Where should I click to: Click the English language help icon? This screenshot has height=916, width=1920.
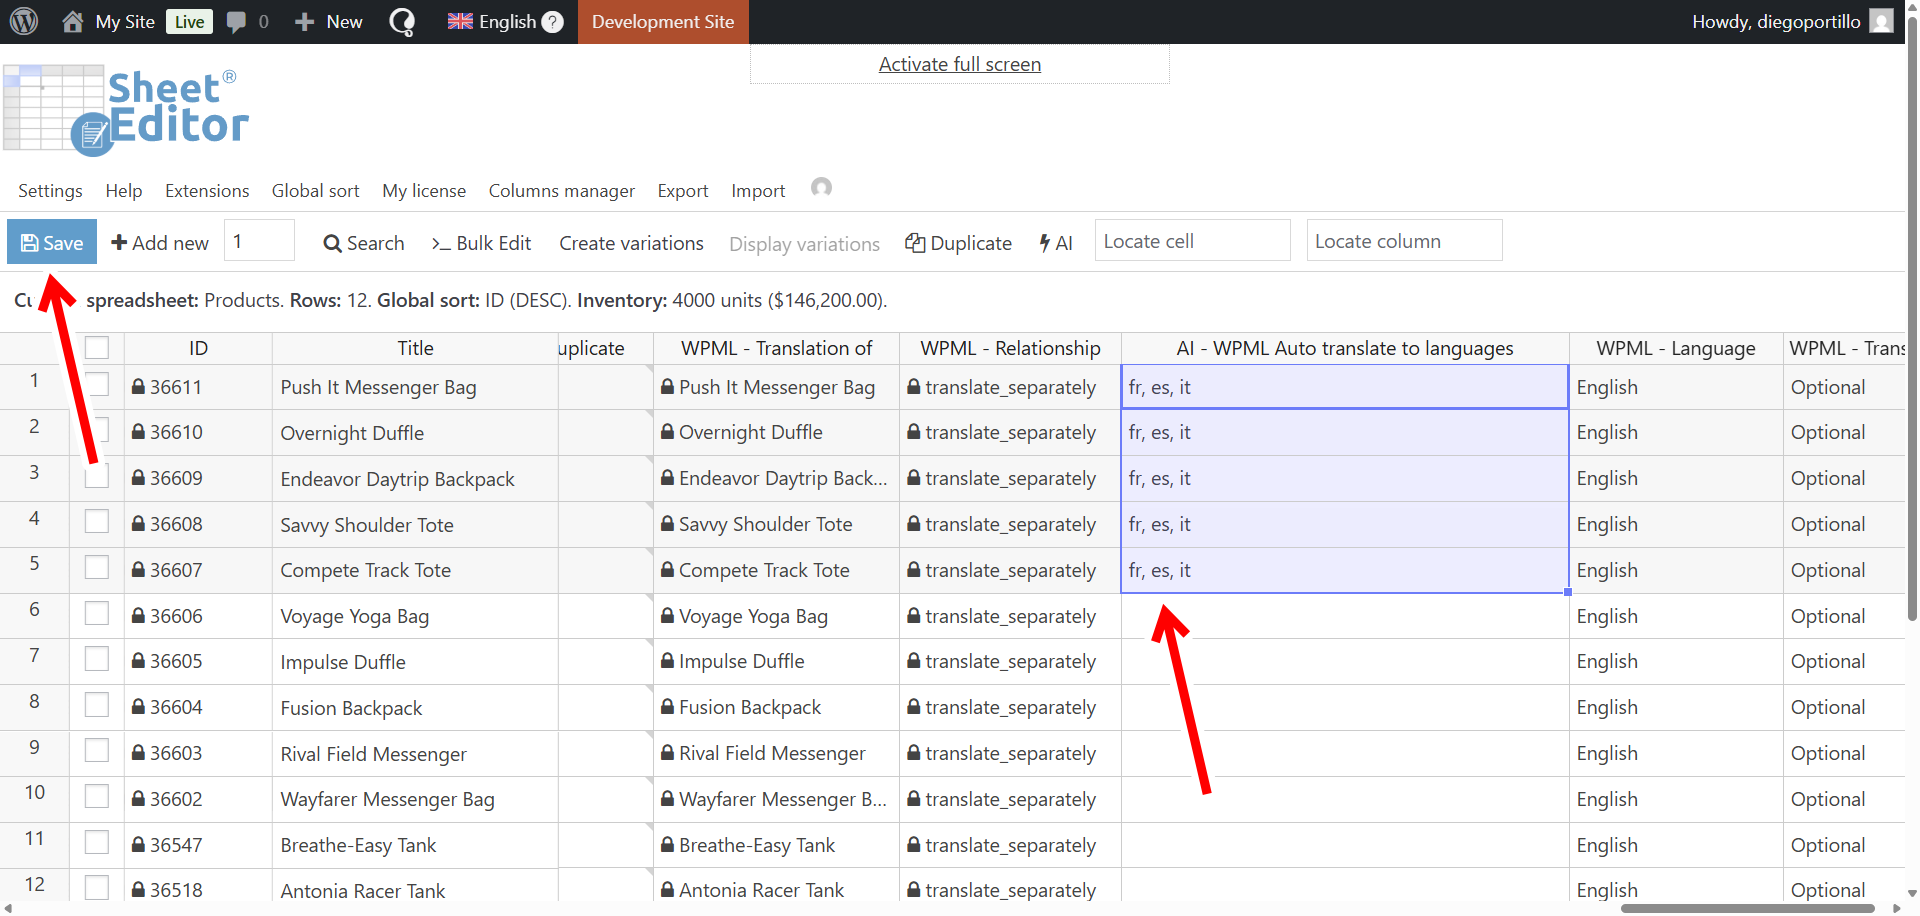[553, 22]
